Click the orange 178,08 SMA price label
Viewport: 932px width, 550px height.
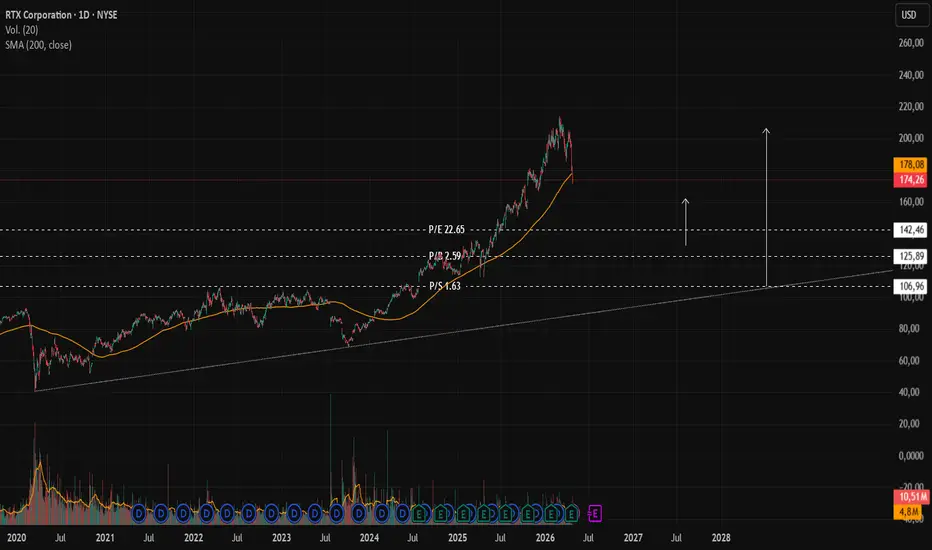coord(911,165)
